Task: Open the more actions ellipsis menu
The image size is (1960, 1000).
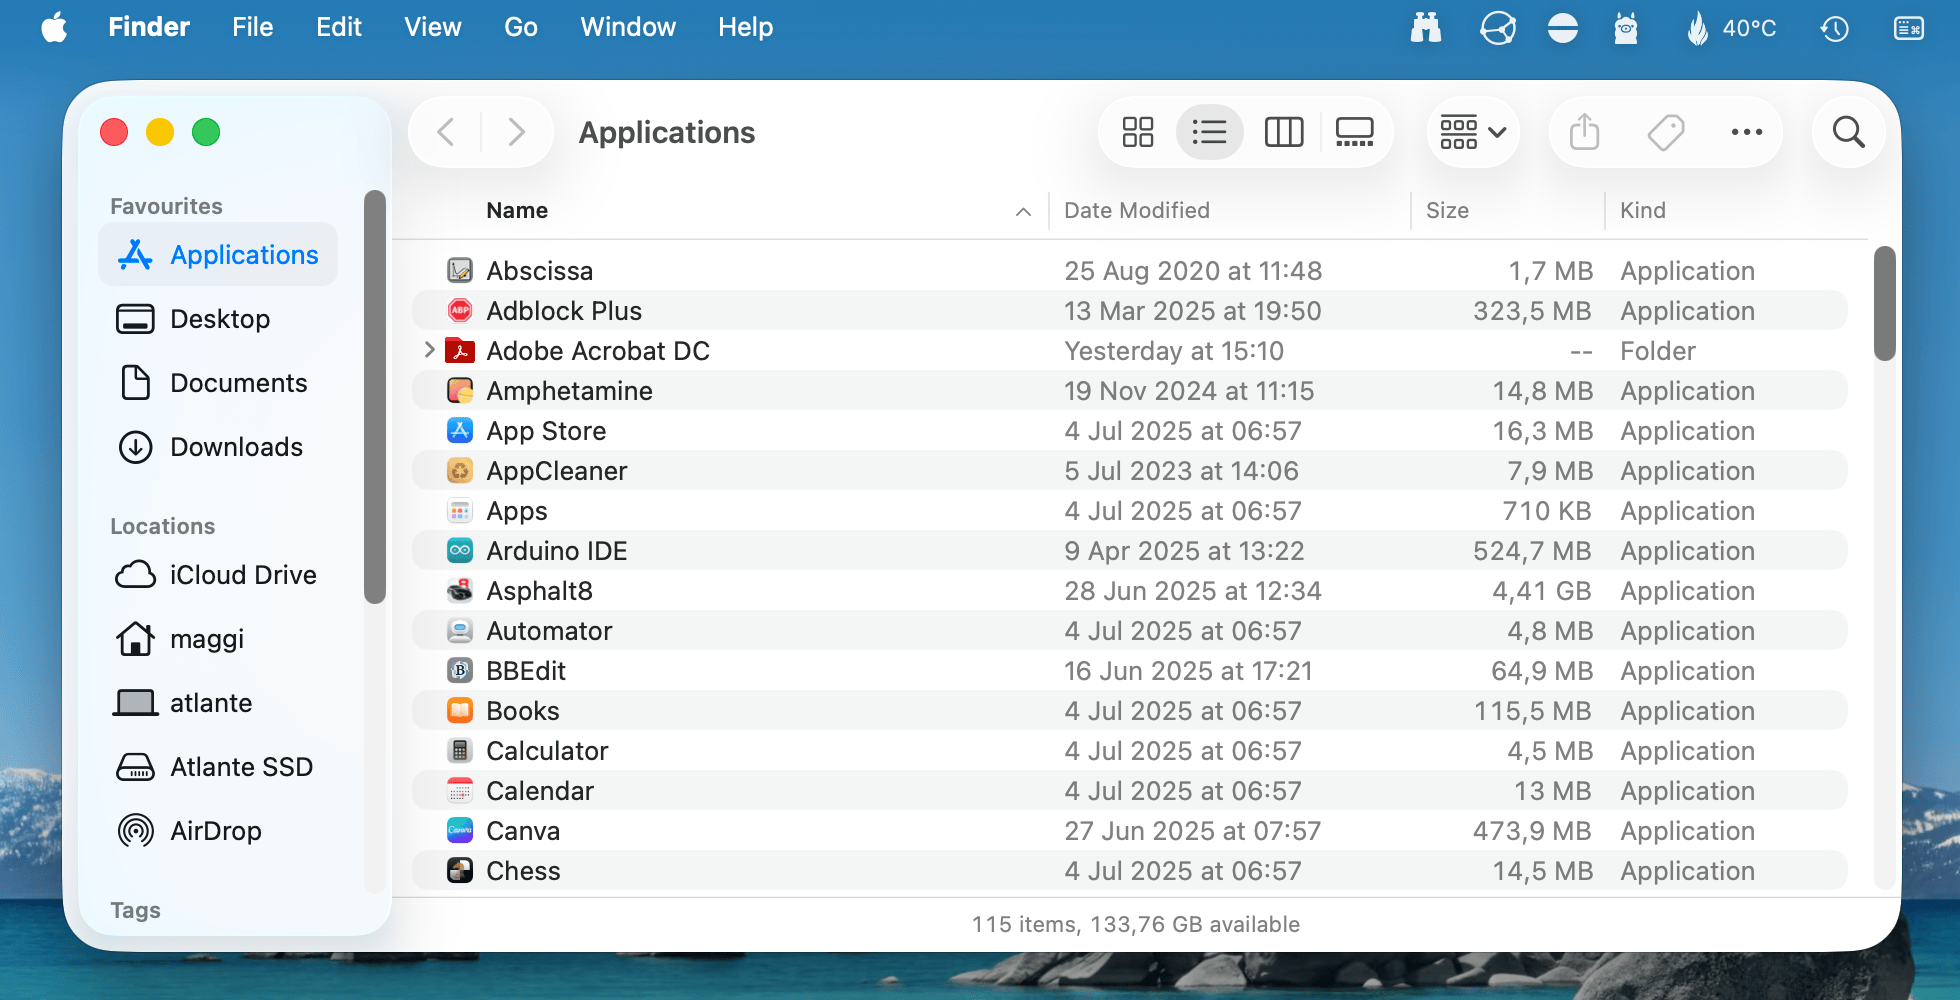Action: [x=1746, y=132]
